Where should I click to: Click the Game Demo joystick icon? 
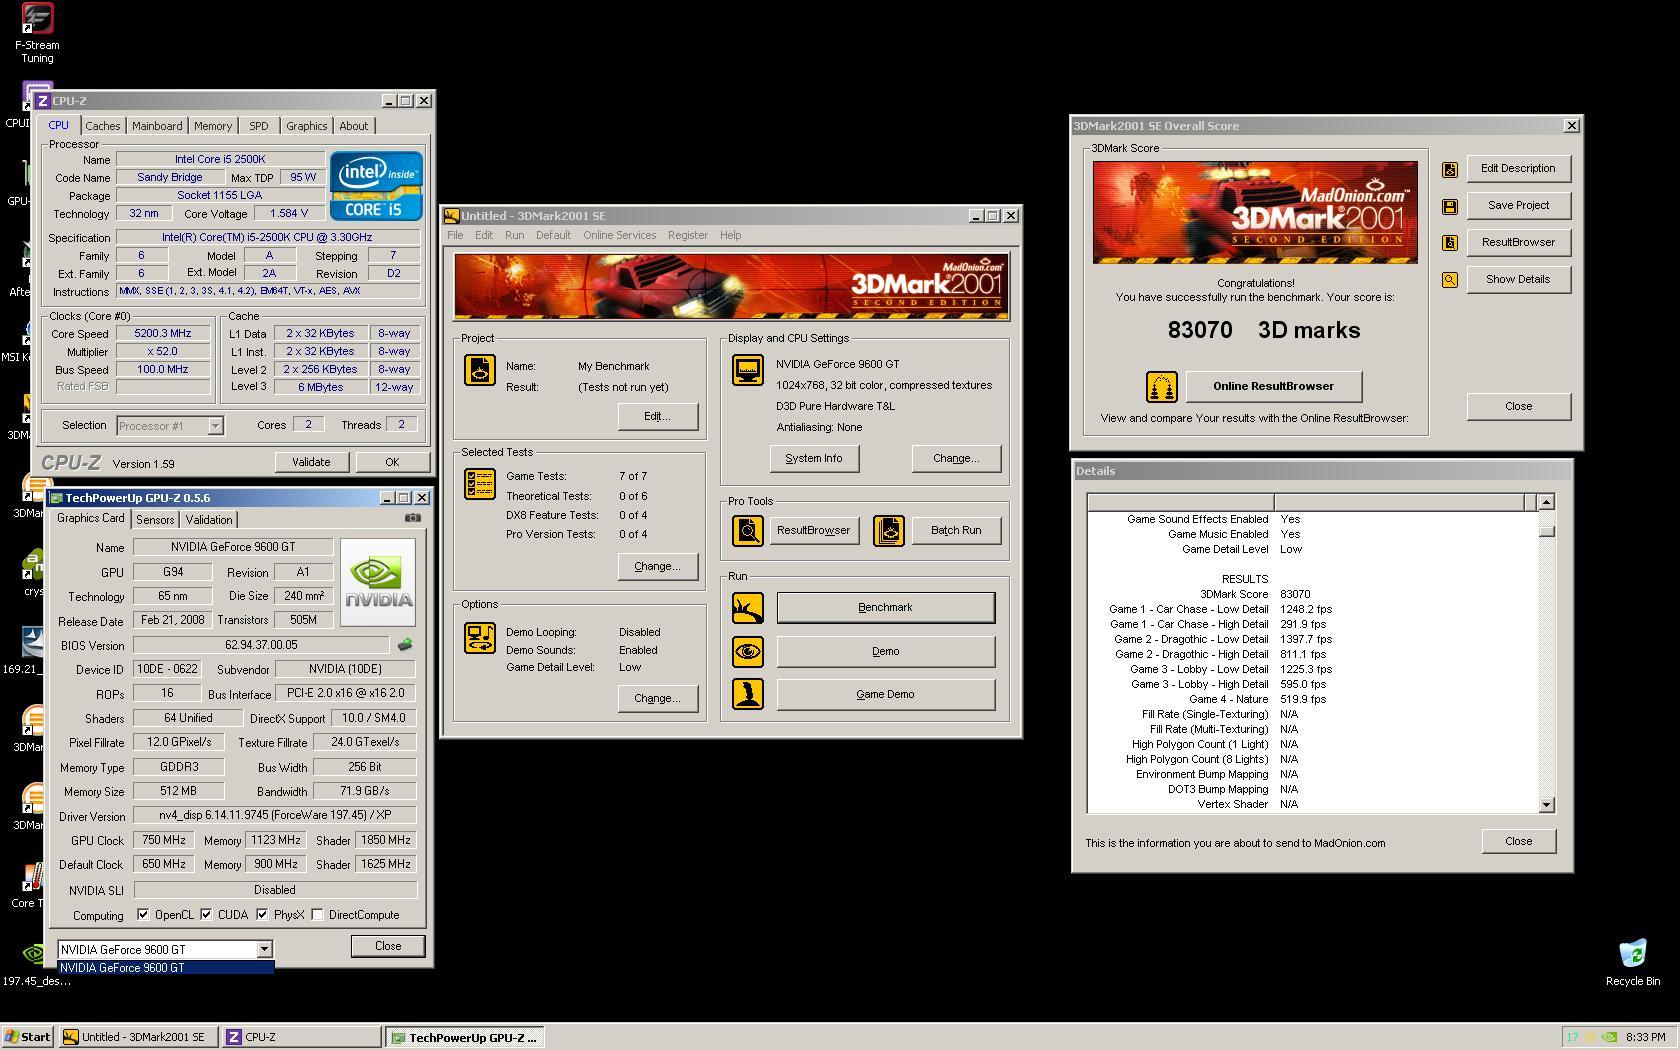(x=748, y=694)
